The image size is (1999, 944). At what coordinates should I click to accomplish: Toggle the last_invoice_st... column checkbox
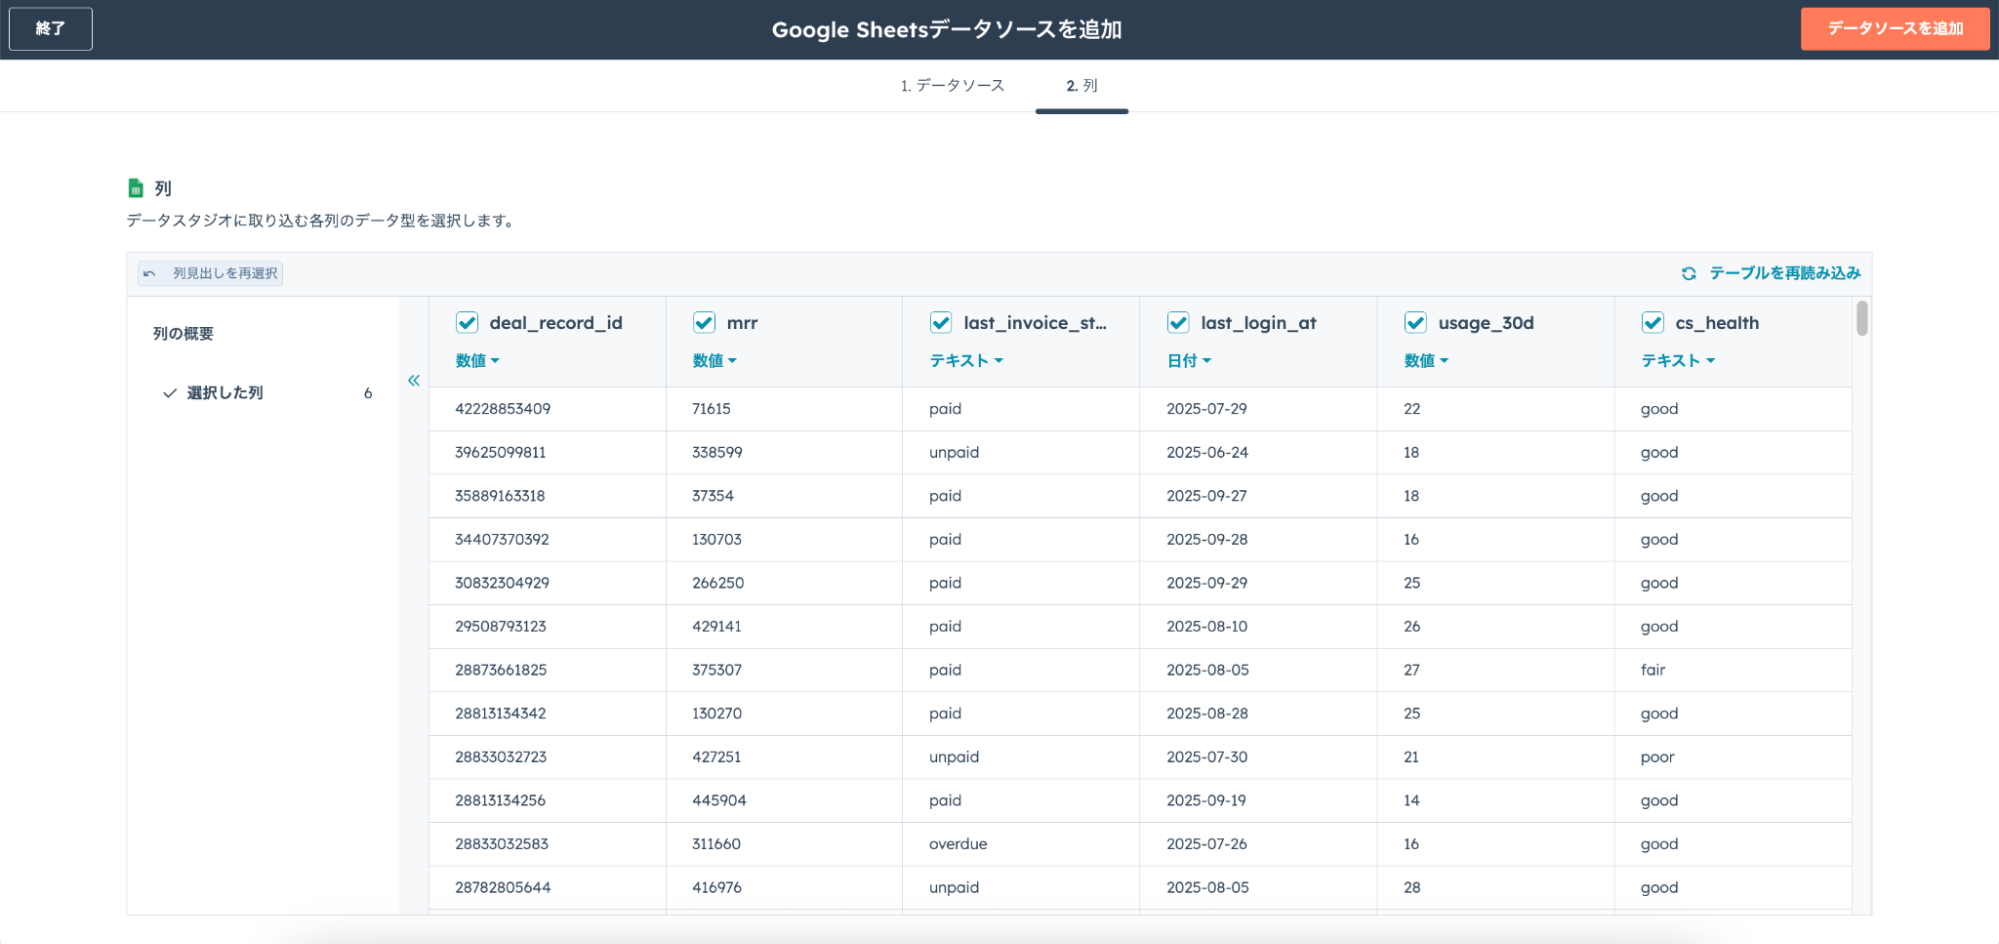941,322
